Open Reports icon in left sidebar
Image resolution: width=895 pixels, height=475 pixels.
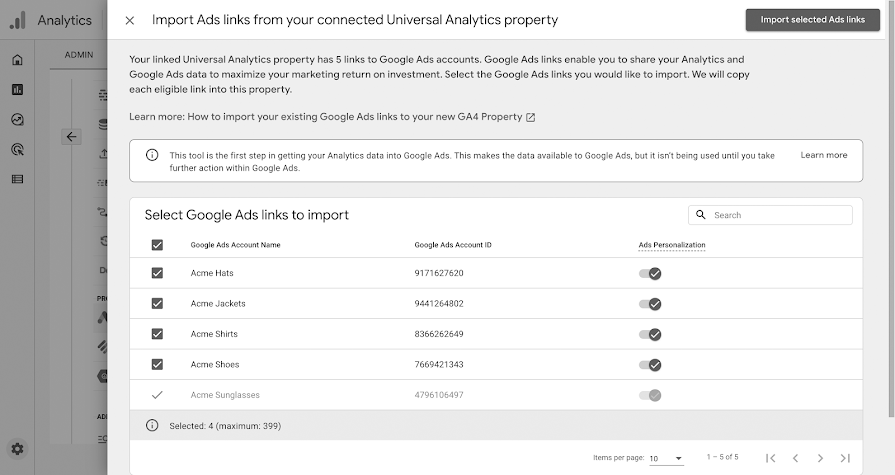pyautogui.click(x=17, y=90)
